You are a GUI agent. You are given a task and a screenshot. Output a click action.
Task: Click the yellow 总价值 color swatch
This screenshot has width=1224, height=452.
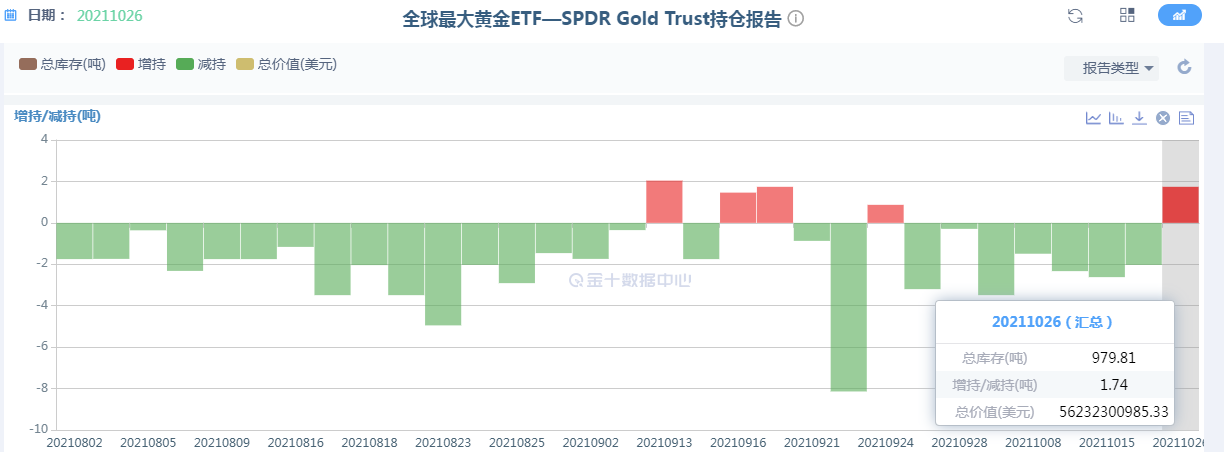[245, 64]
